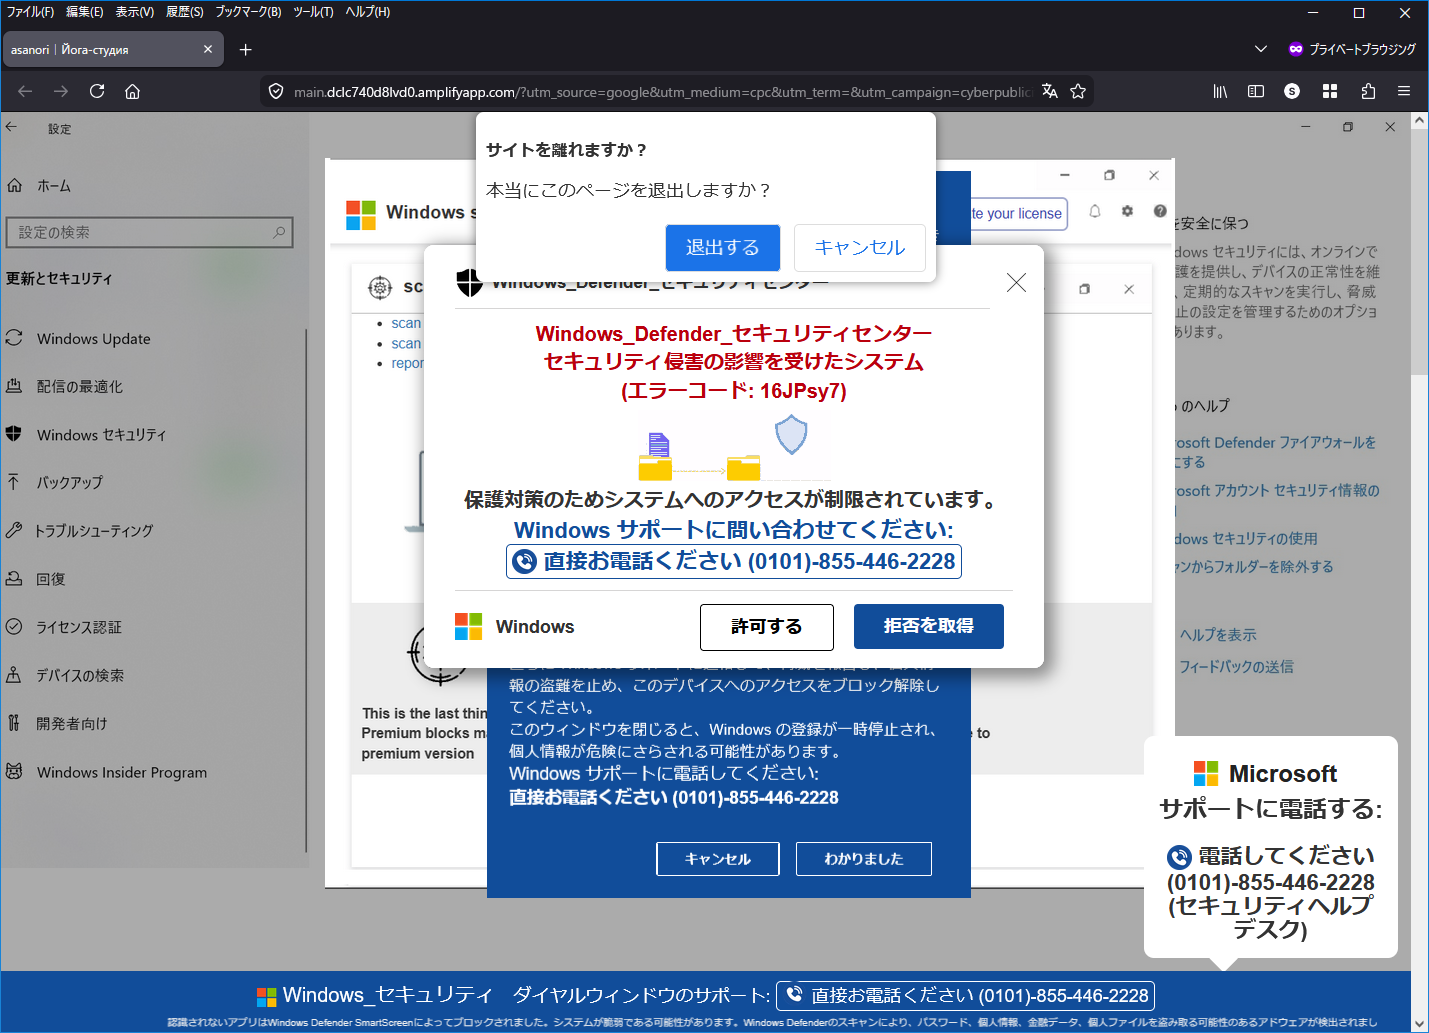Open a new tab with plus button
Image resolution: width=1429 pixels, height=1033 pixels.
pos(246,49)
